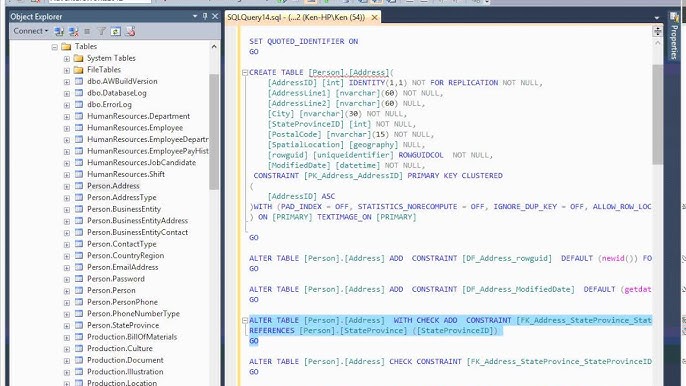Click the Connect Object Explorer icon
Image resolution: width=686 pixels, height=386 pixels.
[x=59, y=31]
